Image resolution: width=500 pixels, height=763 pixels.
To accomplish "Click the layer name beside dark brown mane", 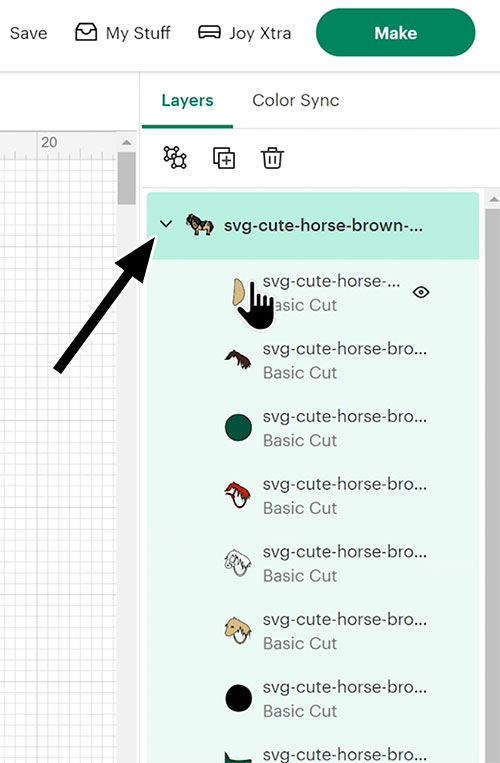I will (345, 348).
